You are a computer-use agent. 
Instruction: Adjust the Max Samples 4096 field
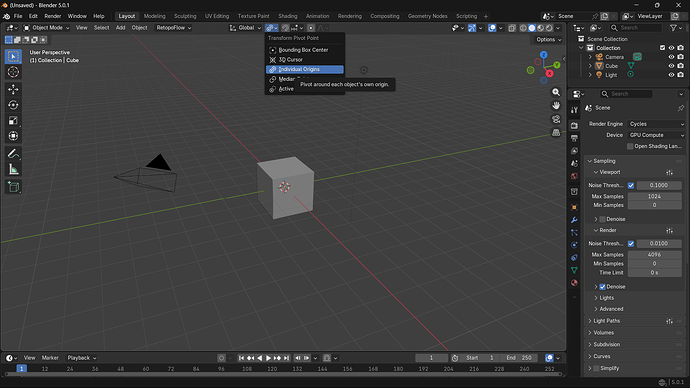(654, 255)
